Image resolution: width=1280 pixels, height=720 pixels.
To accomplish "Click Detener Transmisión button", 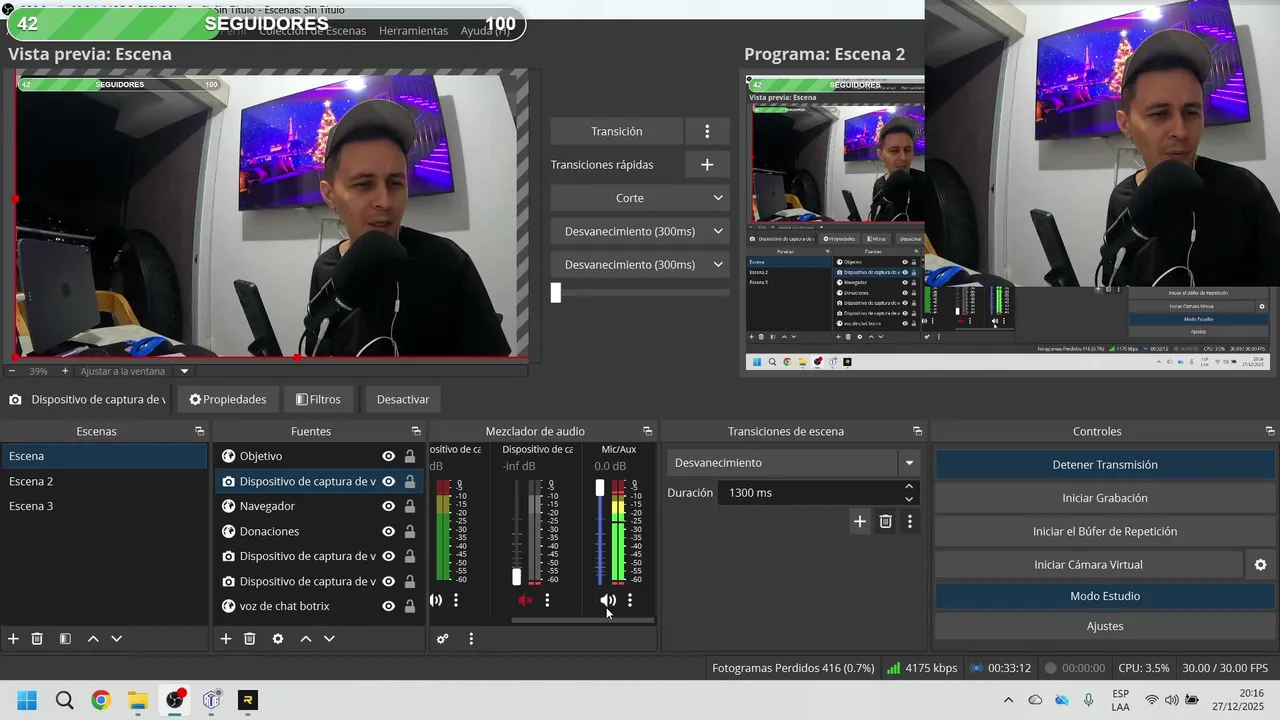I will tap(1104, 465).
